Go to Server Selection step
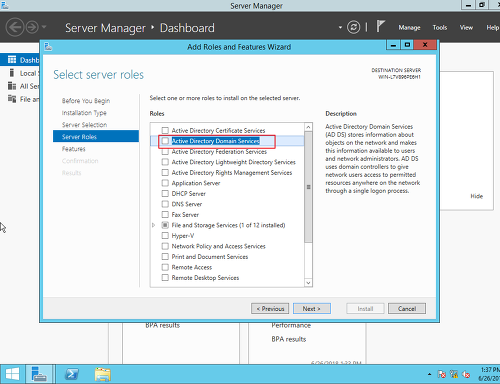 pyautogui.click(x=84, y=125)
